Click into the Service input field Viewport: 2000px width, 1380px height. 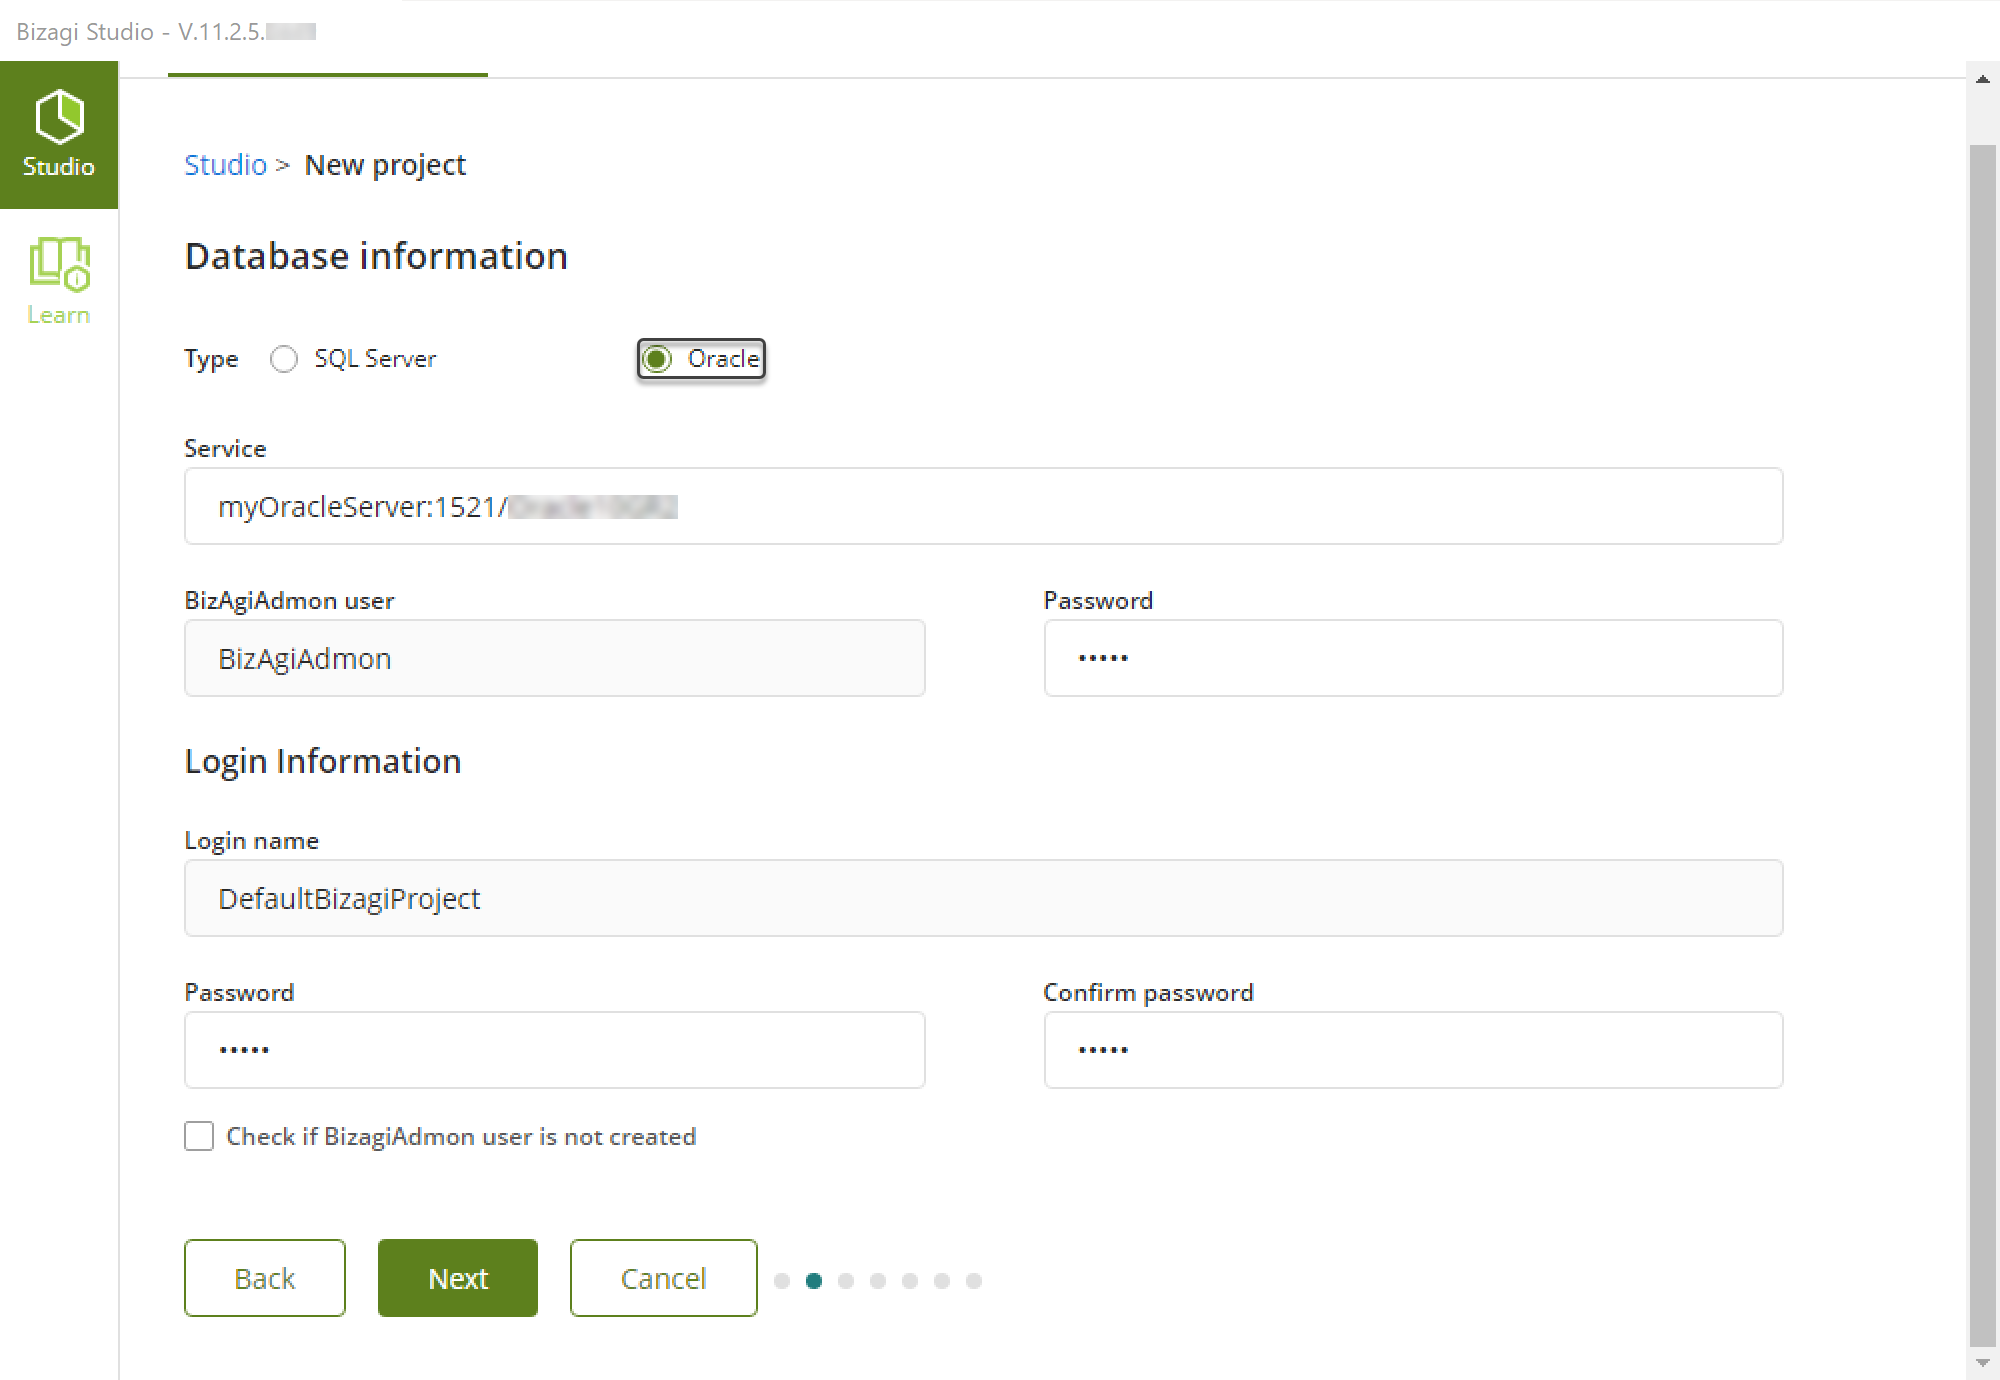tap(983, 506)
